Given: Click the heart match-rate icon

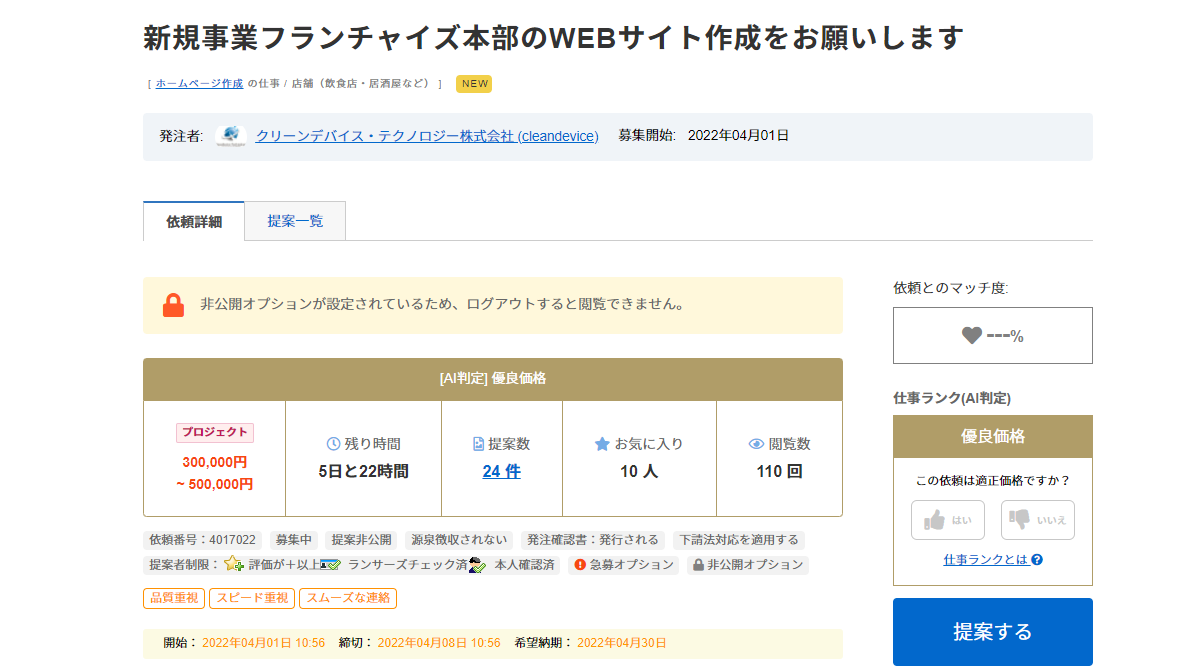Looking at the screenshot, I should tap(972, 335).
